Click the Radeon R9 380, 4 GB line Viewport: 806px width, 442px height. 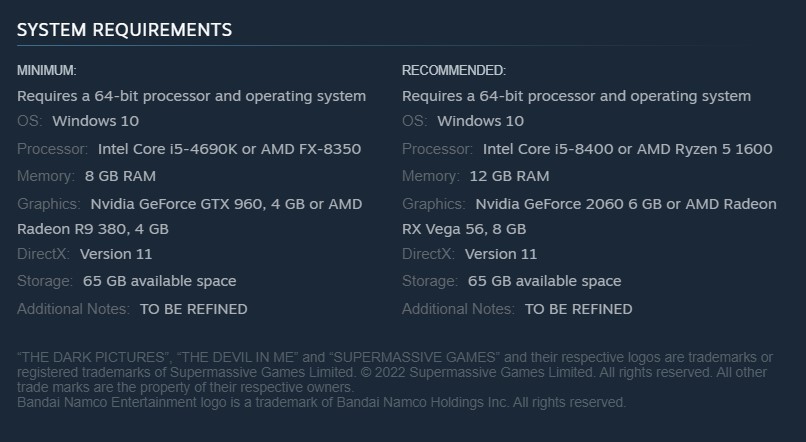click(93, 229)
